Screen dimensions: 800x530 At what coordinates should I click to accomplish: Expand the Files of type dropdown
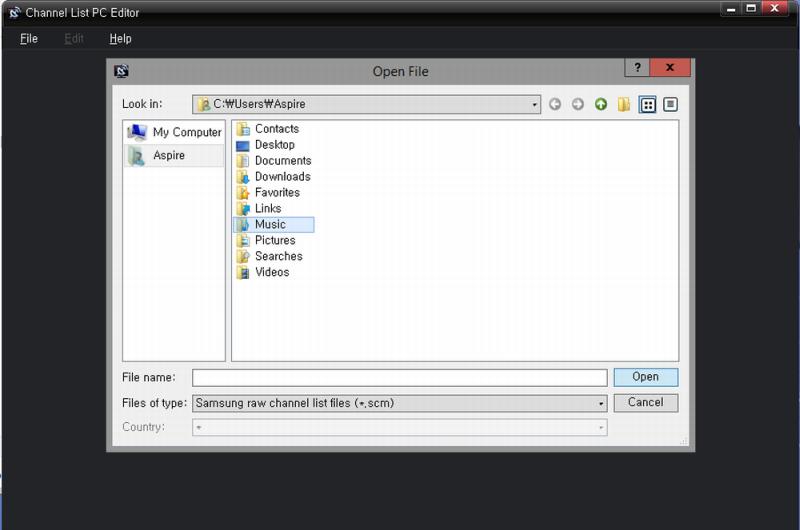pyautogui.click(x=601, y=403)
